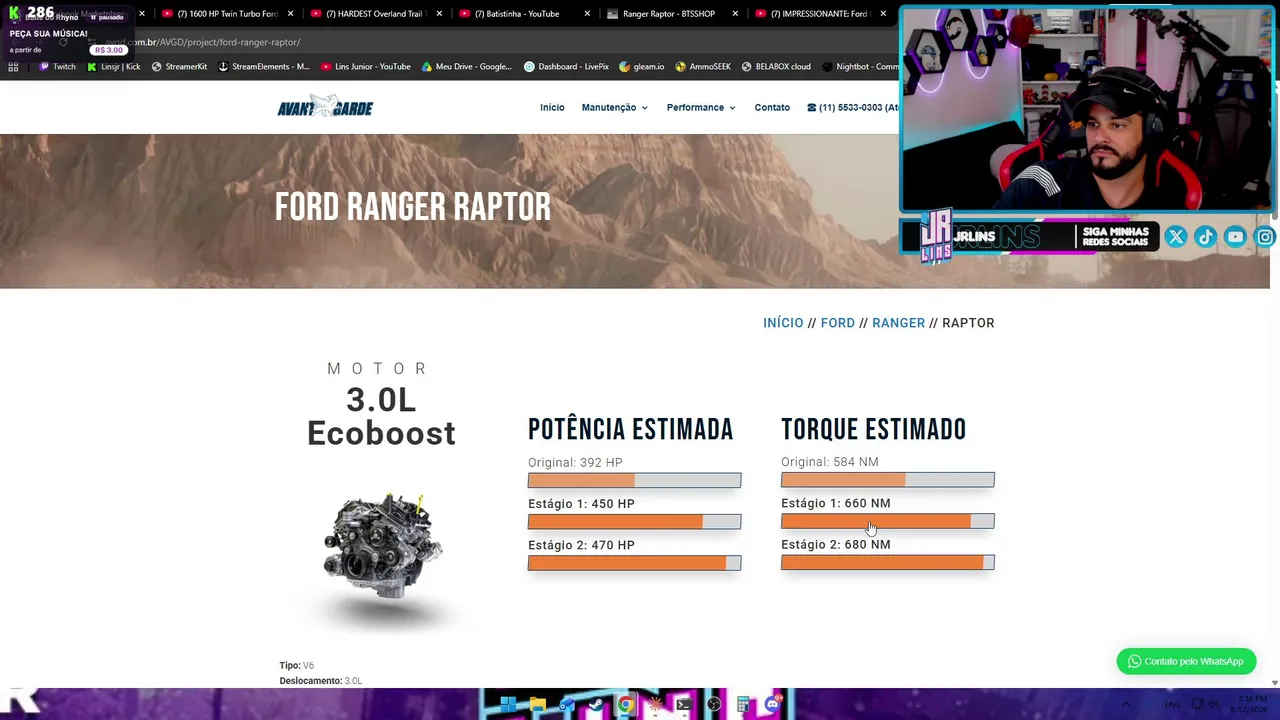Viewport: 1280px width, 720px height.
Task: Click the Original 392 HP power bar
Action: click(634, 480)
